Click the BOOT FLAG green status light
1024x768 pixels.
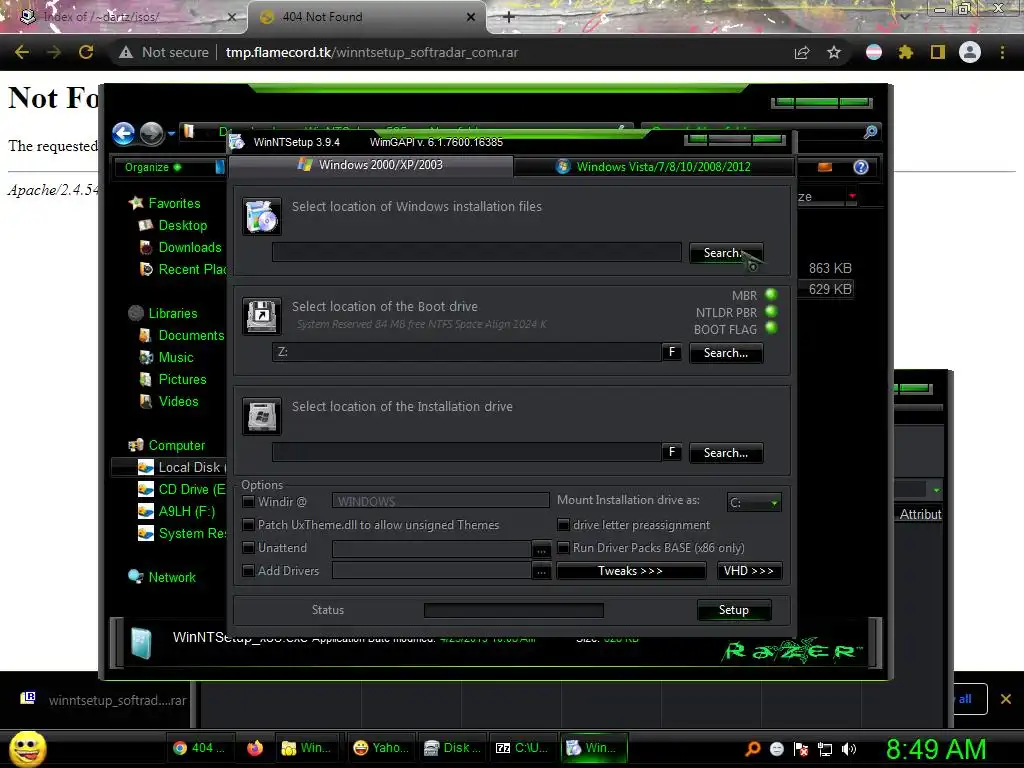(771, 328)
